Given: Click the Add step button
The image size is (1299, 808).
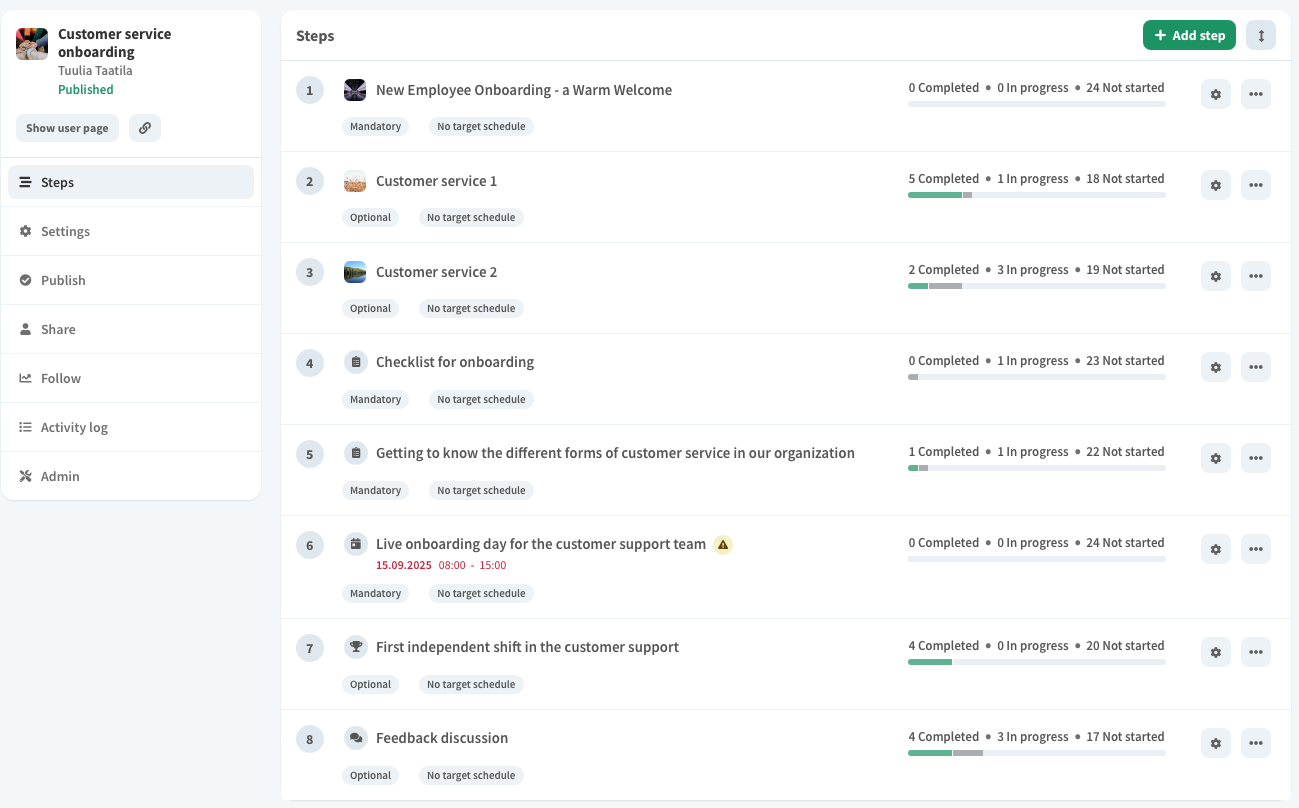Looking at the screenshot, I should point(1189,35).
